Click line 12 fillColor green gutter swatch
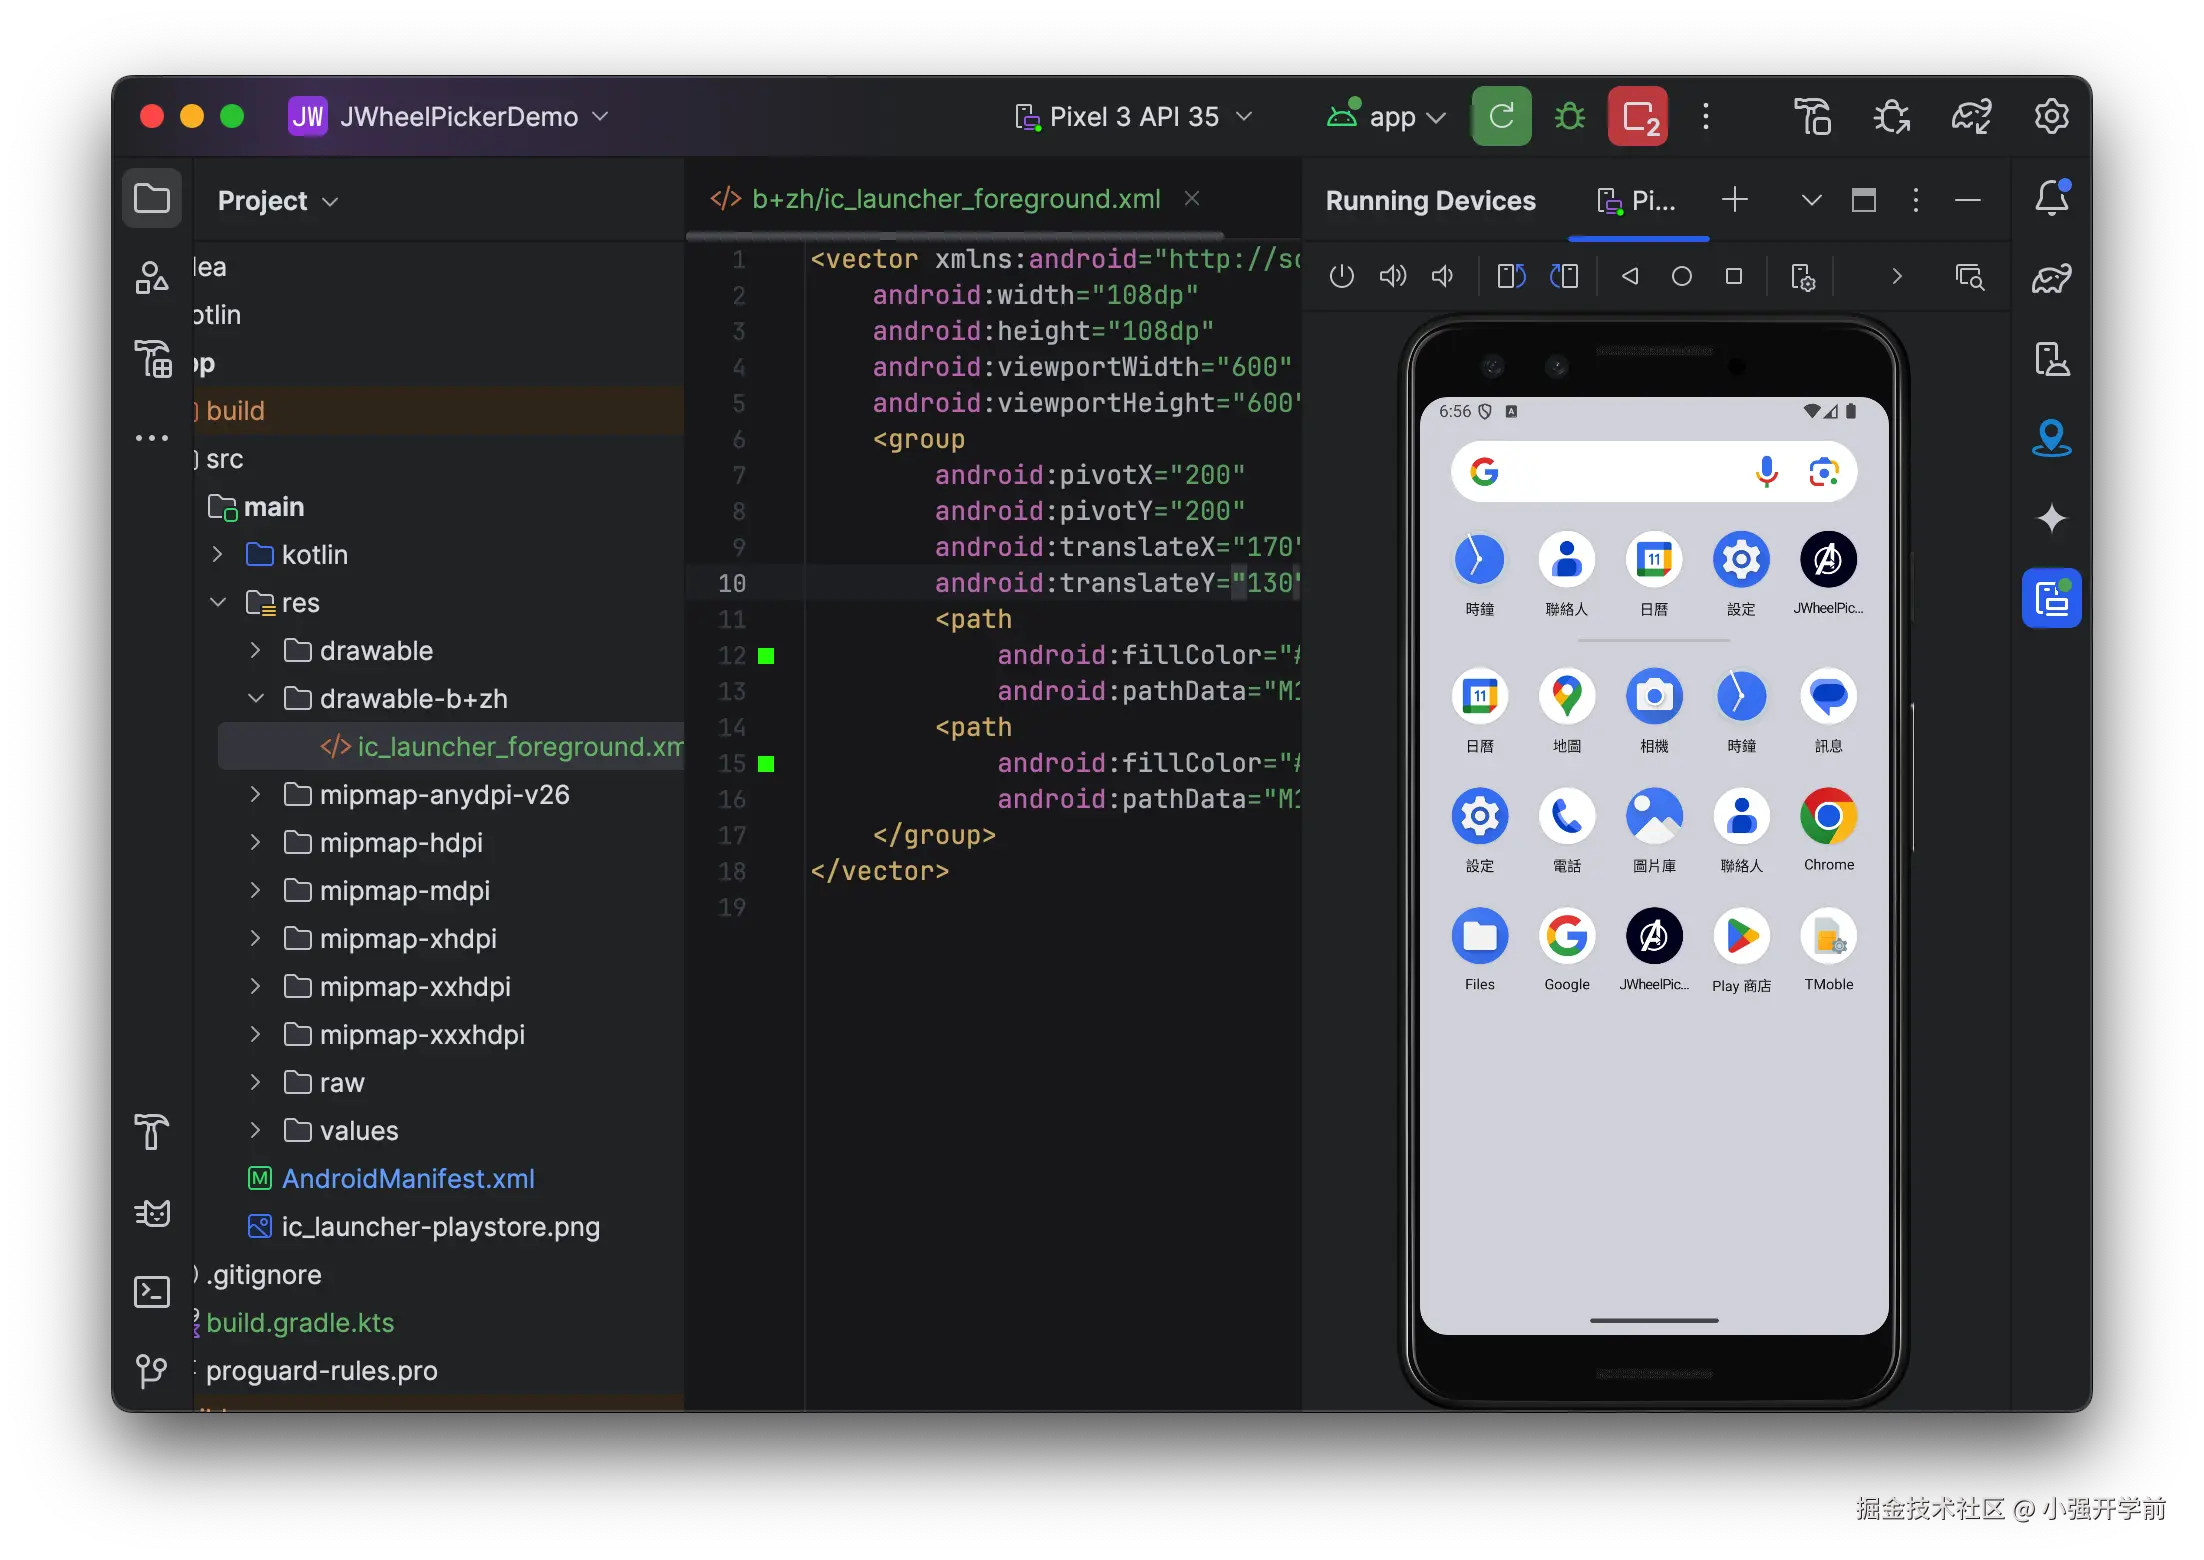The height and width of the screenshot is (1560, 2204). pyautogui.click(x=766, y=656)
